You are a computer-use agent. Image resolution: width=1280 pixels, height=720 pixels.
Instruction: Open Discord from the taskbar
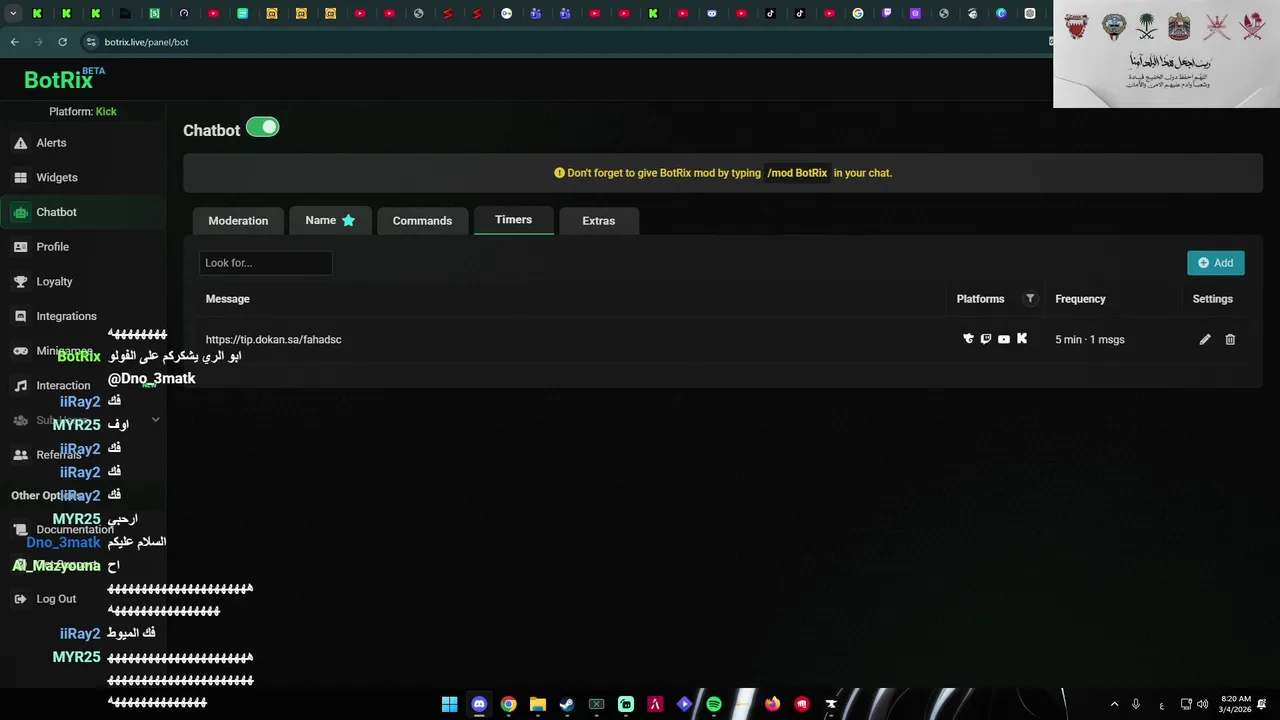[x=479, y=705]
